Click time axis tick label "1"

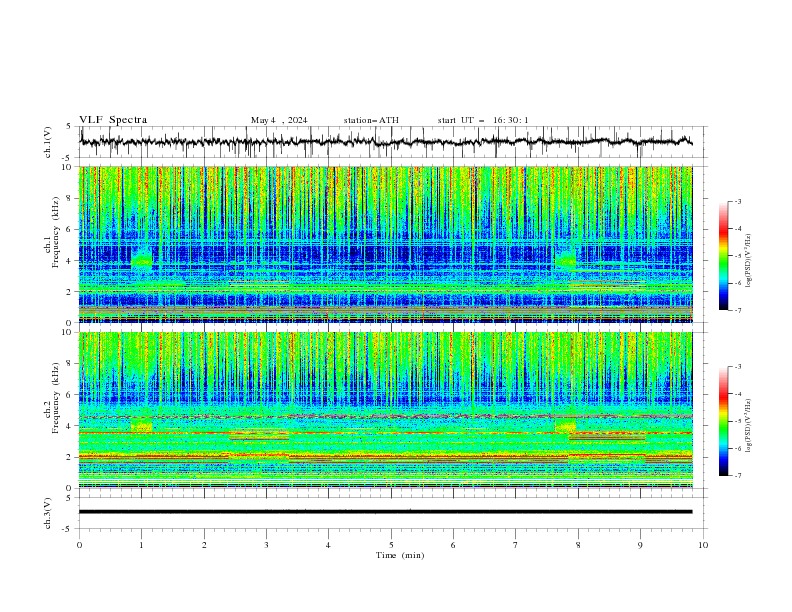pyautogui.click(x=141, y=545)
